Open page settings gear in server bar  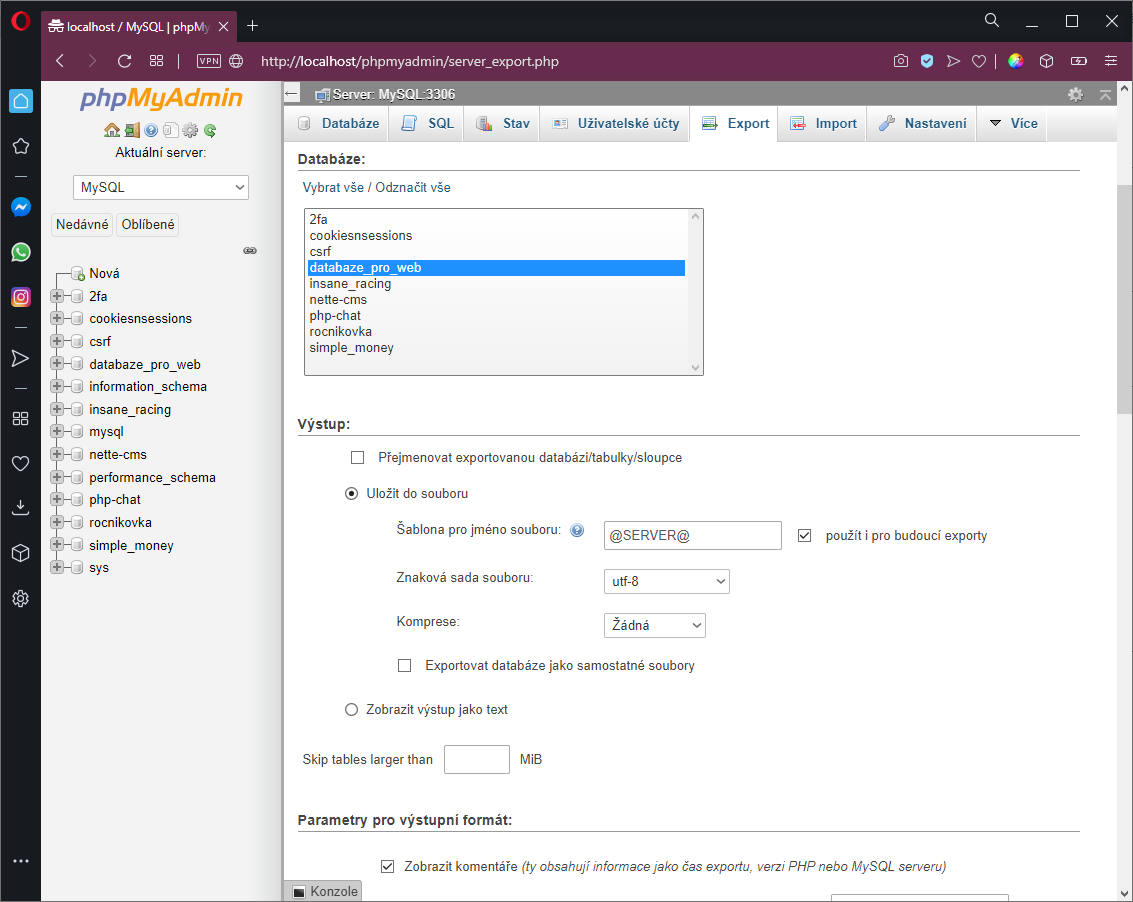(1075, 94)
